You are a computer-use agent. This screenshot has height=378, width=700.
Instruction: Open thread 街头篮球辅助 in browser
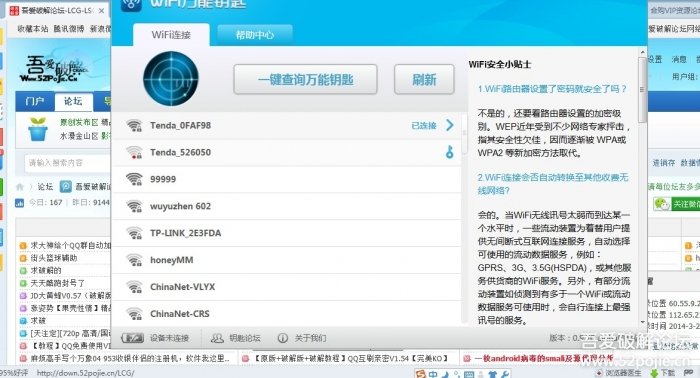coord(54,258)
